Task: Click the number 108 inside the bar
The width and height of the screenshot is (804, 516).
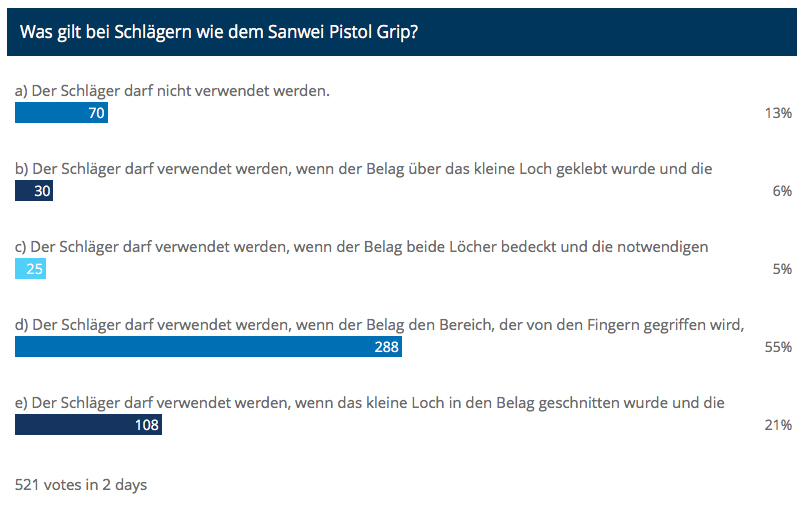Action: pos(147,425)
